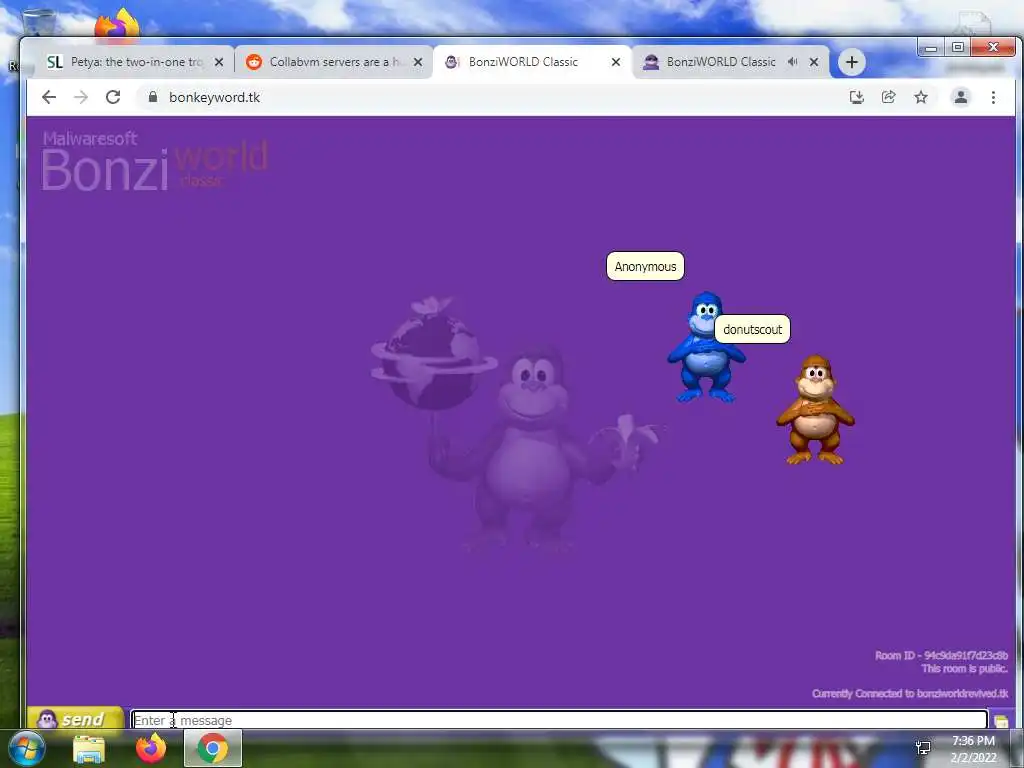The image size is (1024, 768).
Task: Click the bonkeyword.tk address bar
Action: coord(490,97)
